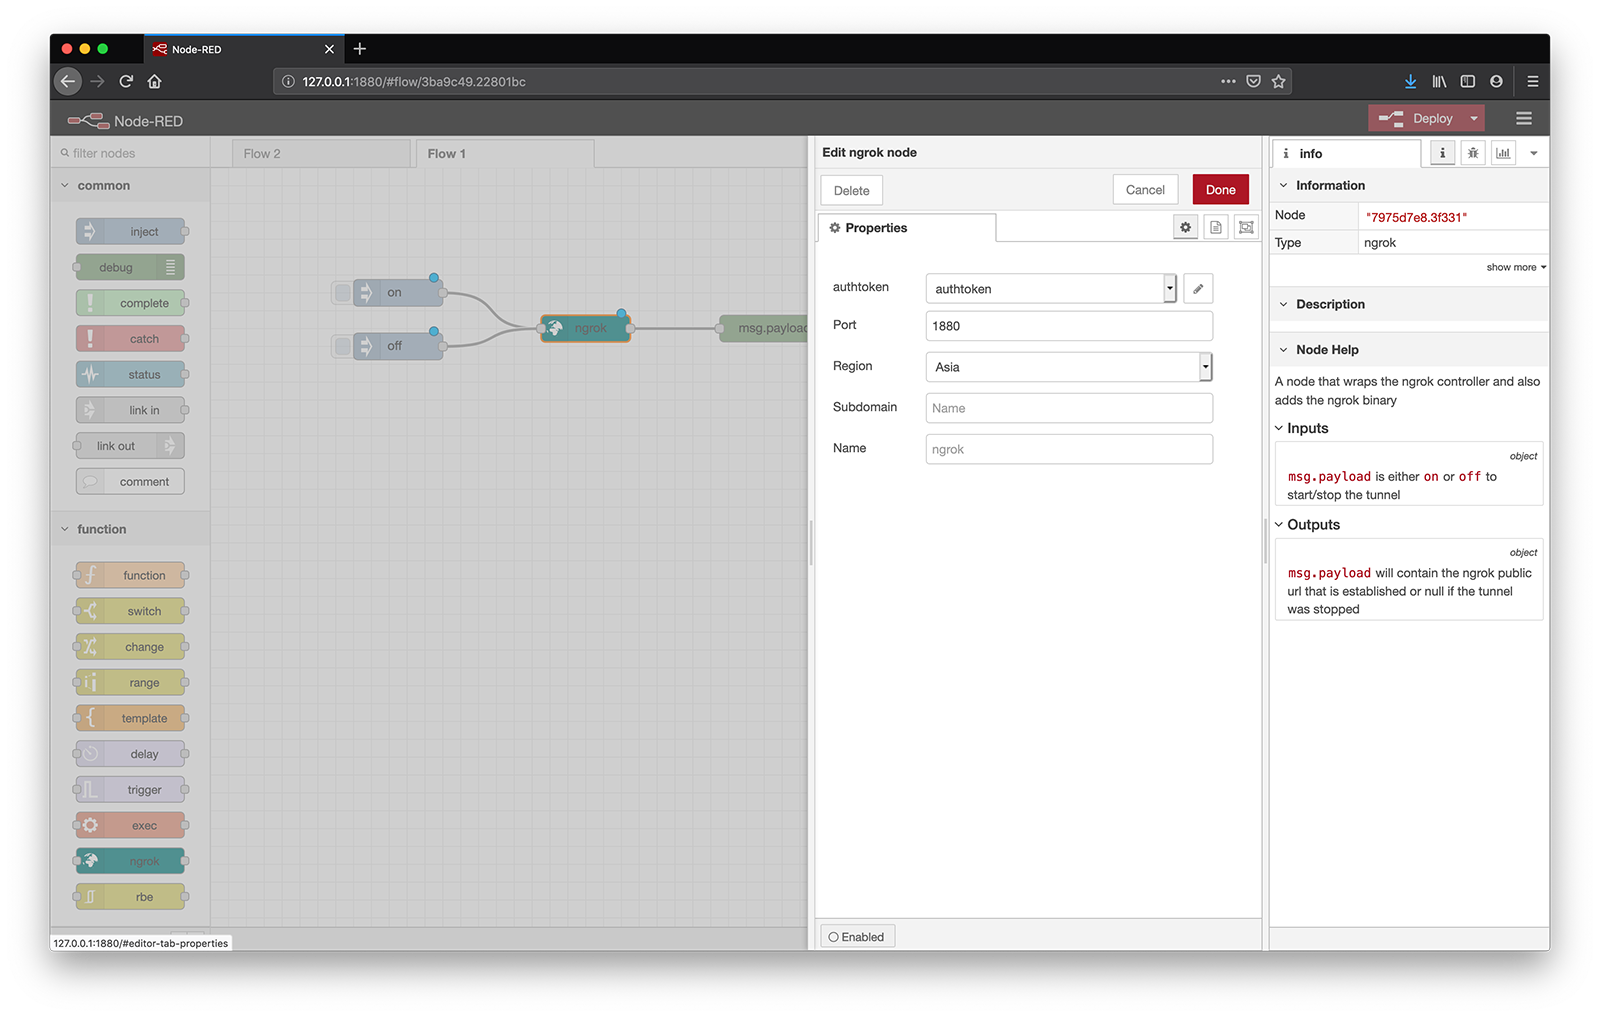Click the Firefox downloads arrow icon
The height and width of the screenshot is (1017, 1600).
pos(1410,81)
